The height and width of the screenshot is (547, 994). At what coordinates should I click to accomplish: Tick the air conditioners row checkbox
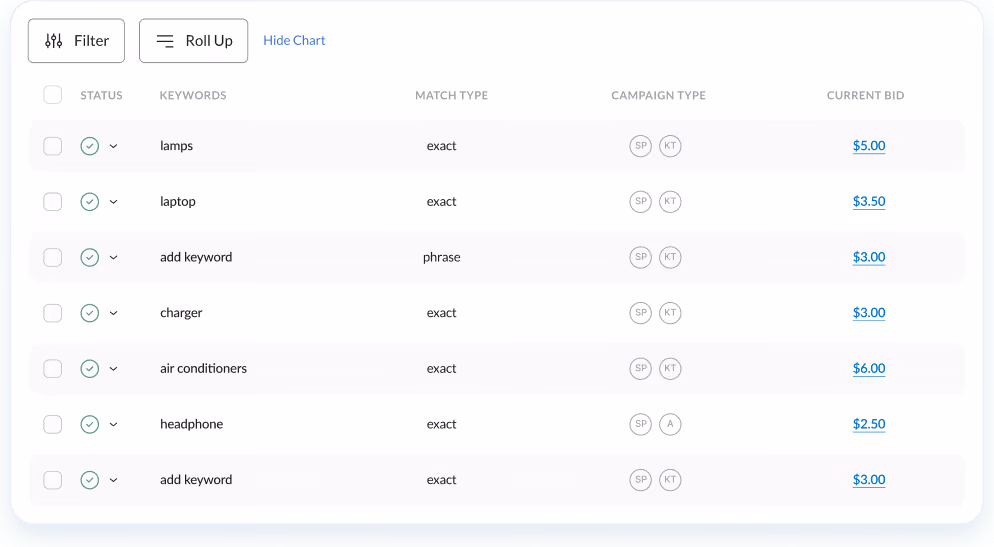(x=53, y=368)
